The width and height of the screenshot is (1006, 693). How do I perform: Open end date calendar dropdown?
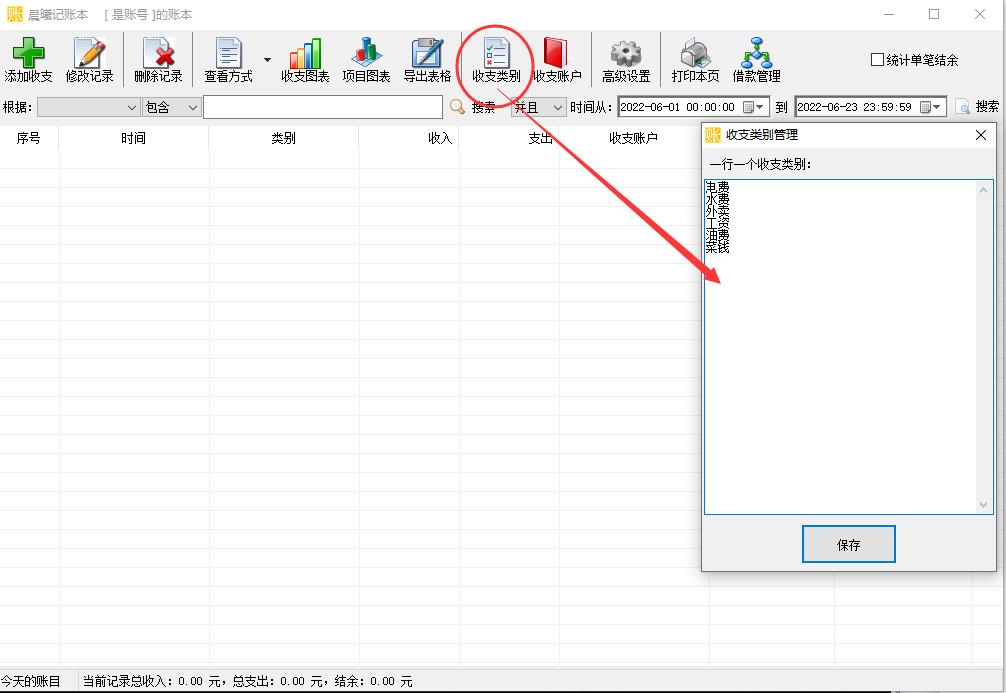(x=931, y=107)
